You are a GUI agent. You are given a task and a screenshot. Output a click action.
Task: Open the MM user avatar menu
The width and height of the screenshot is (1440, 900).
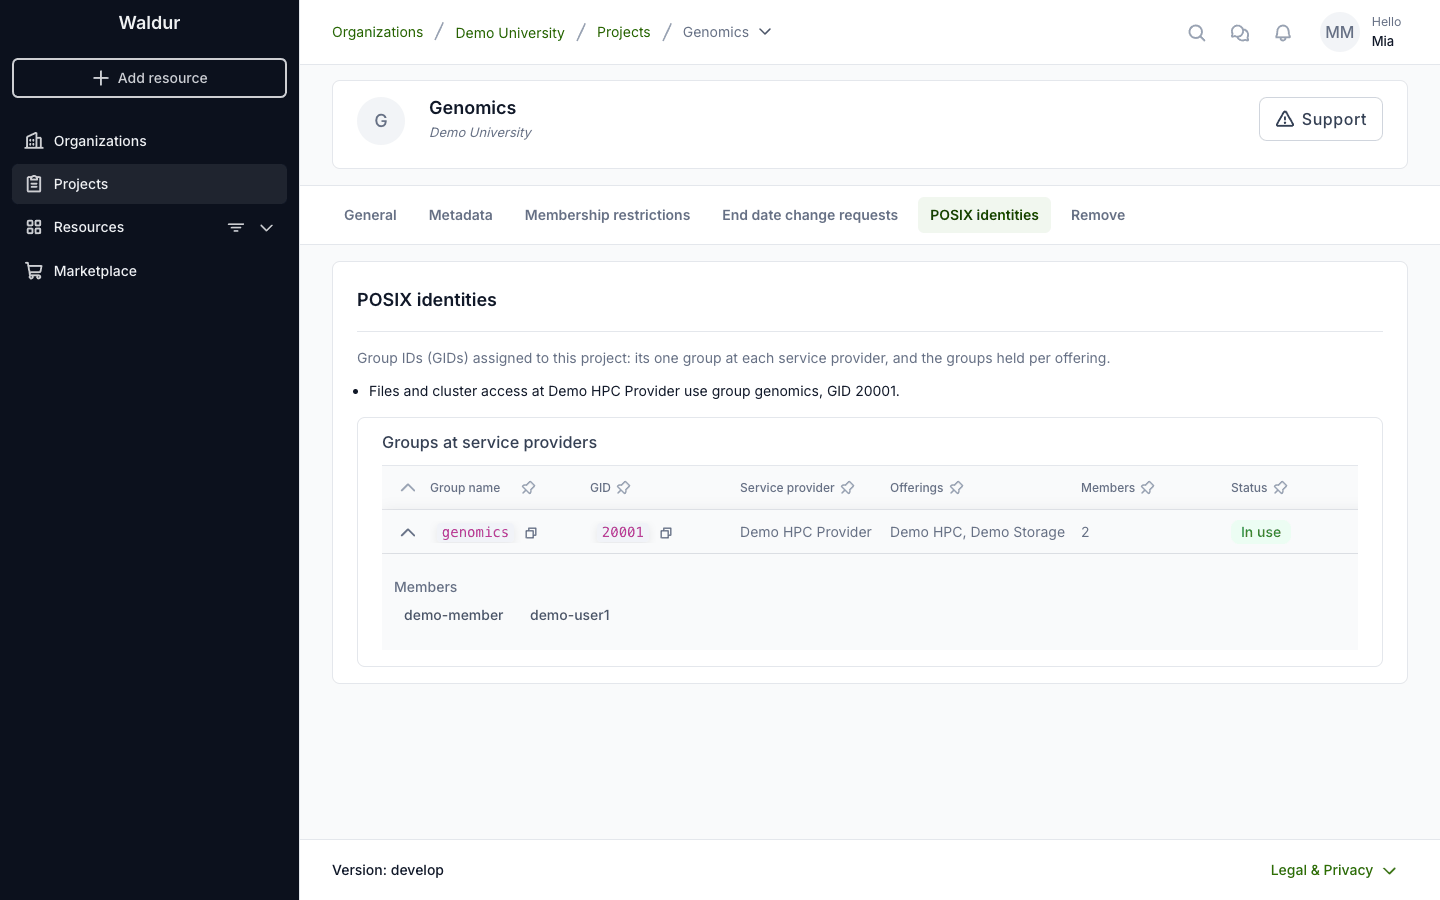pyautogui.click(x=1339, y=32)
